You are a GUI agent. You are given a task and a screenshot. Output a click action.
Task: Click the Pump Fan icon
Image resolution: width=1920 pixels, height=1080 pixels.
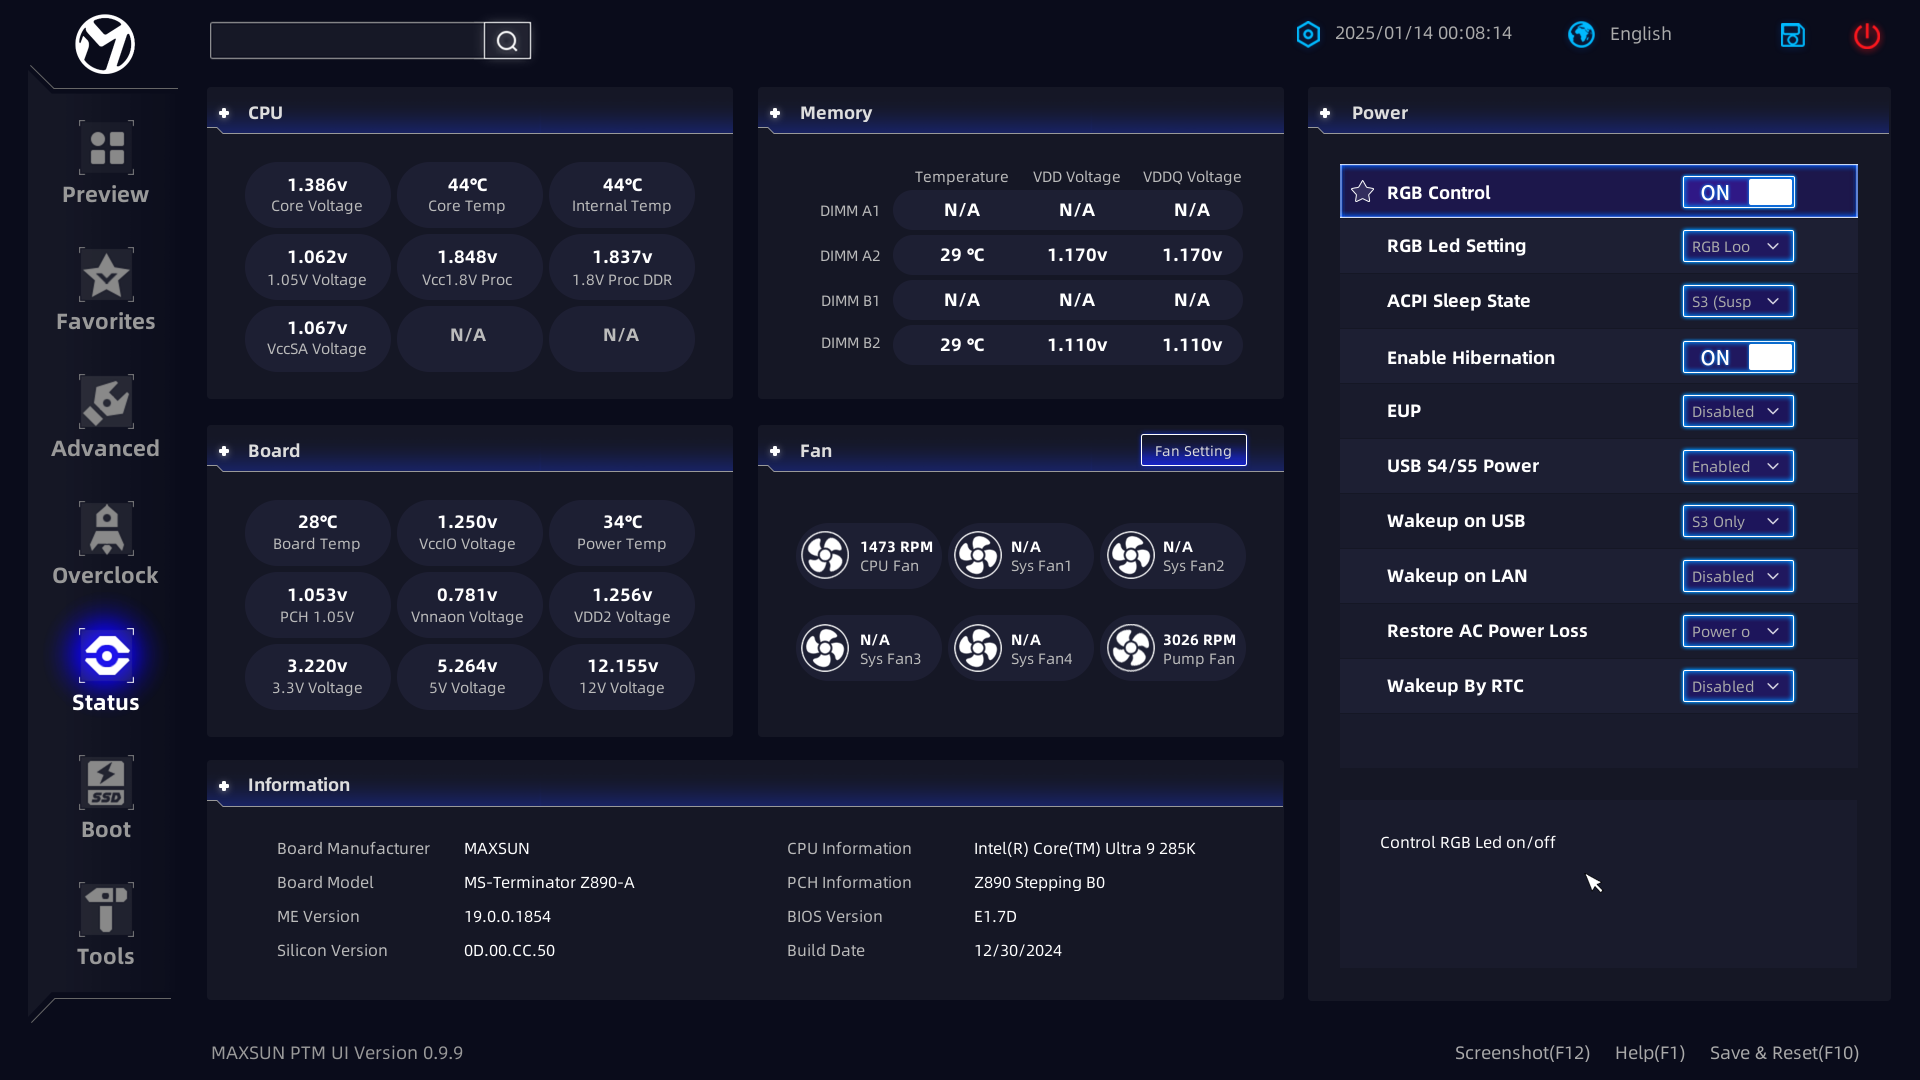[x=1131, y=649]
